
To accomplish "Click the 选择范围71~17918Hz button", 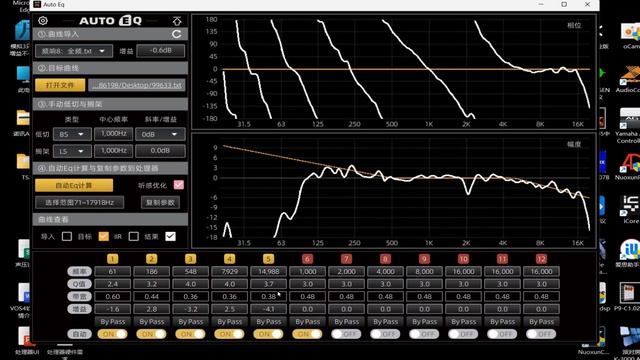I will click(80, 202).
